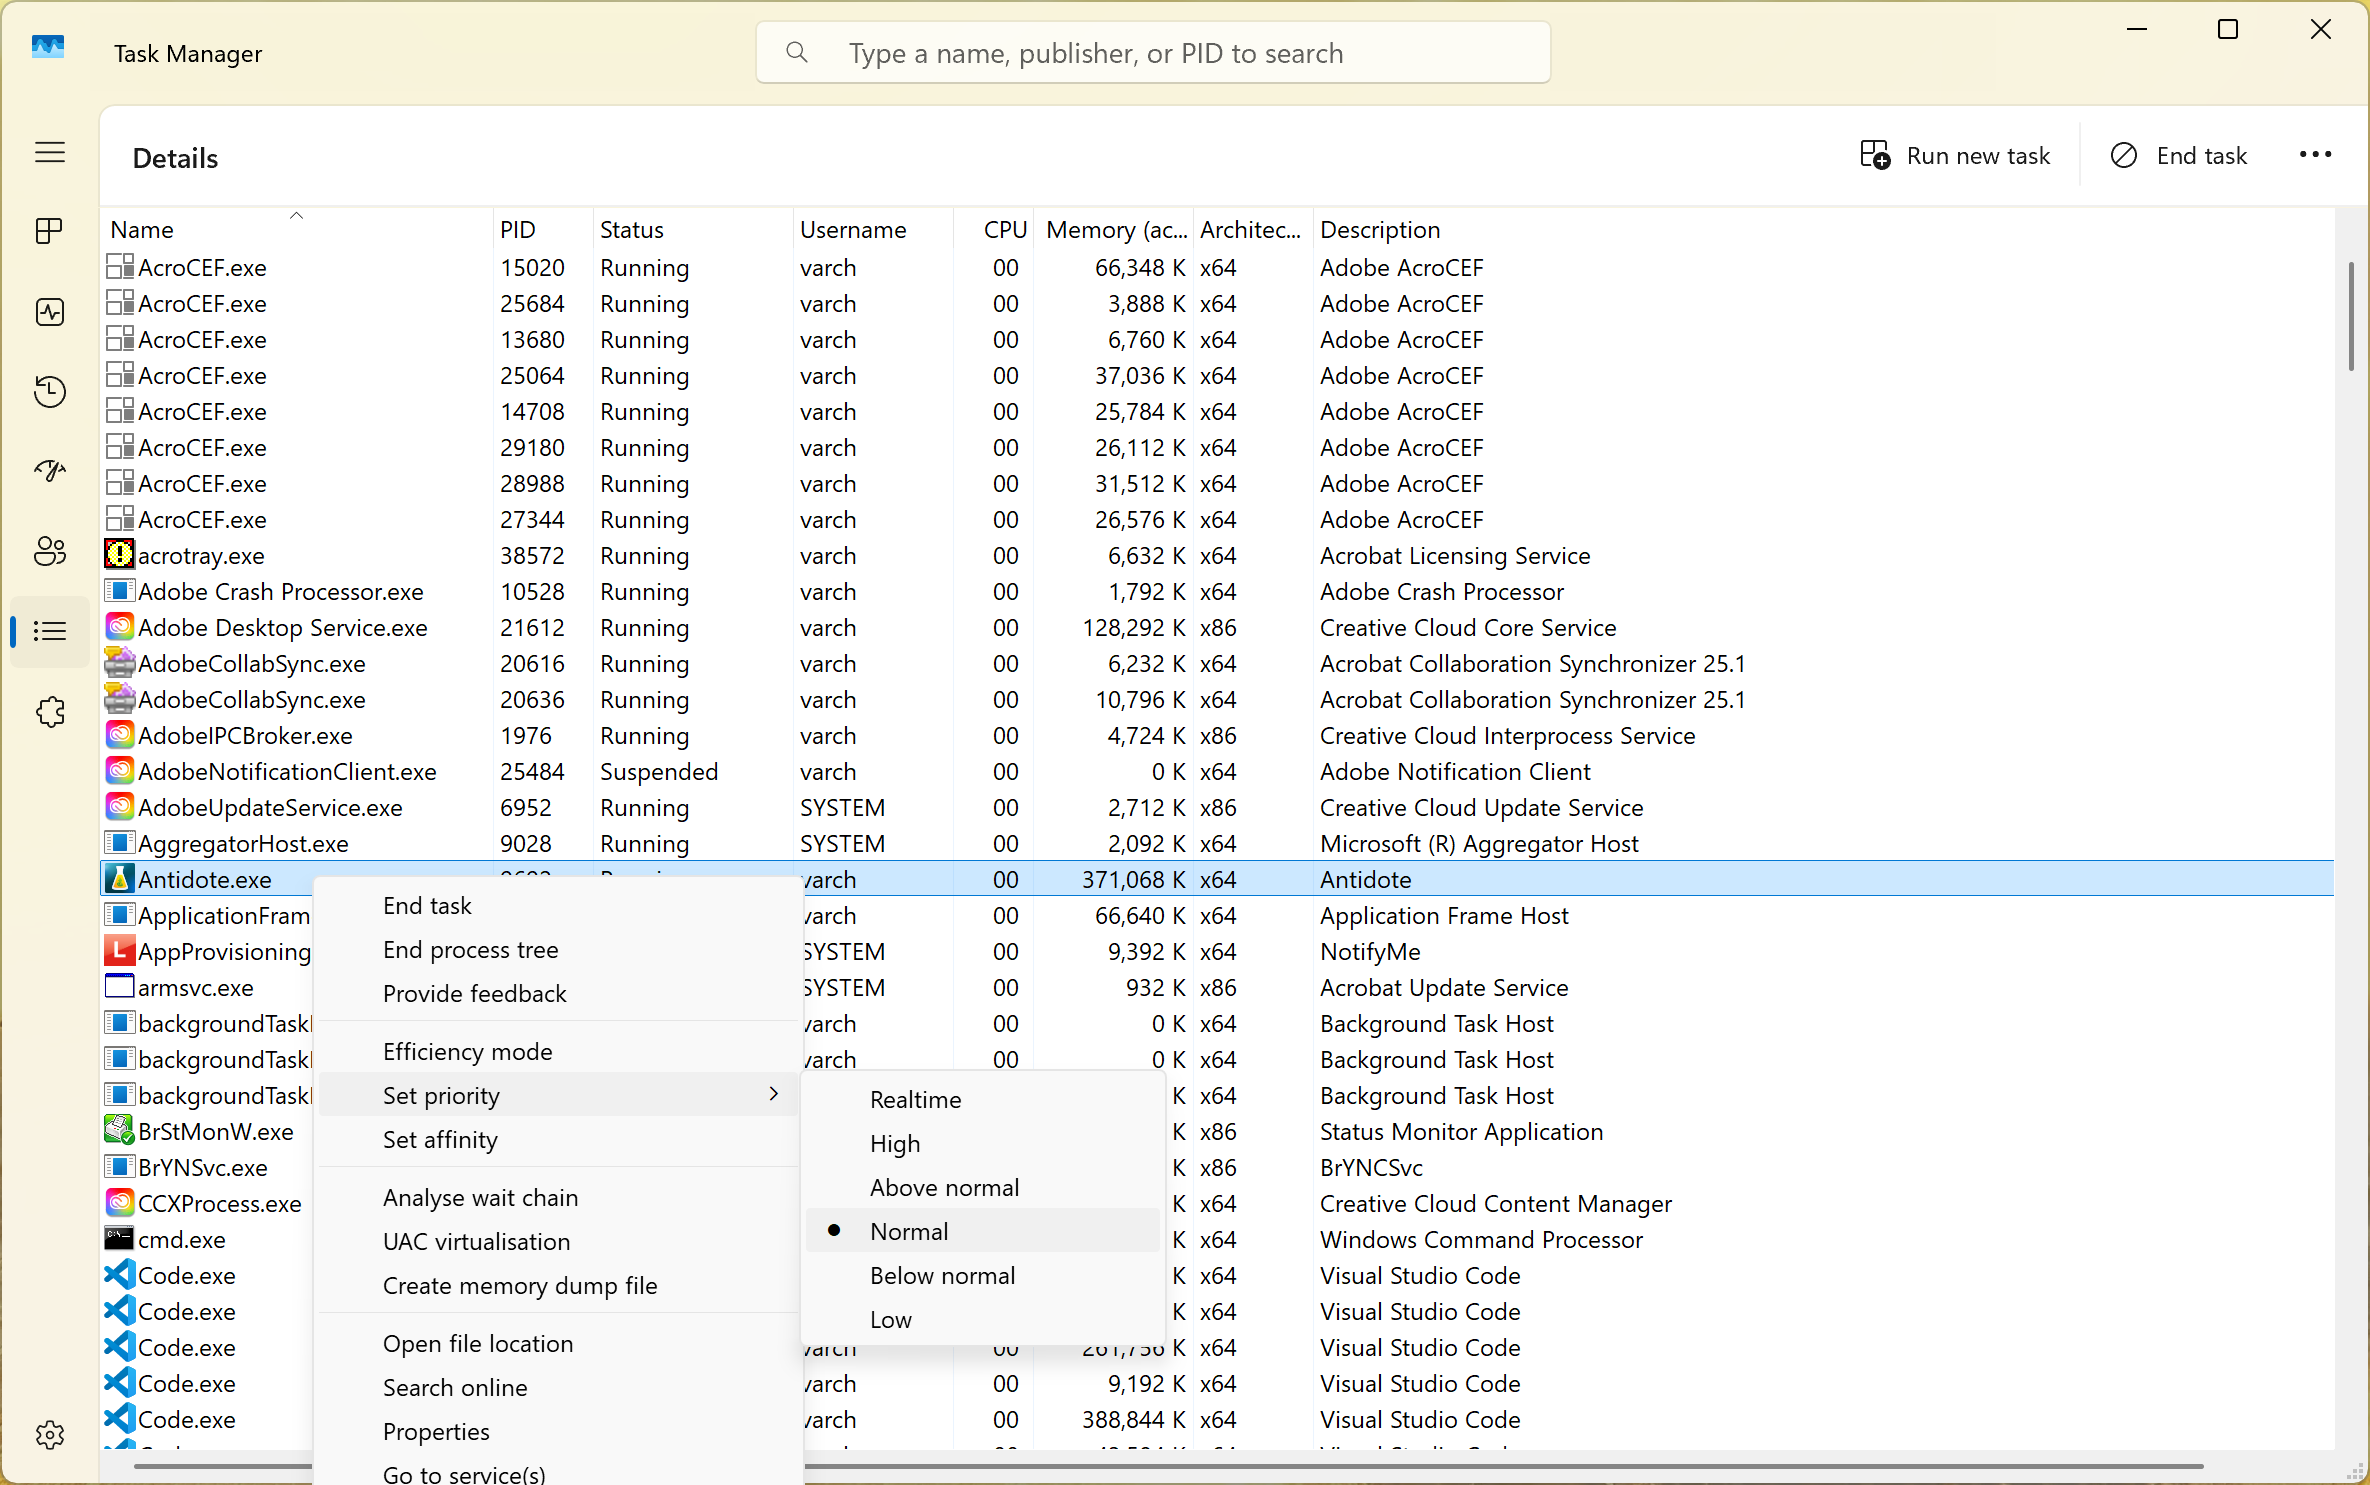Screen dimensions: 2370x1485
Task: Sort by the Memory column header
Action: 1114,229
